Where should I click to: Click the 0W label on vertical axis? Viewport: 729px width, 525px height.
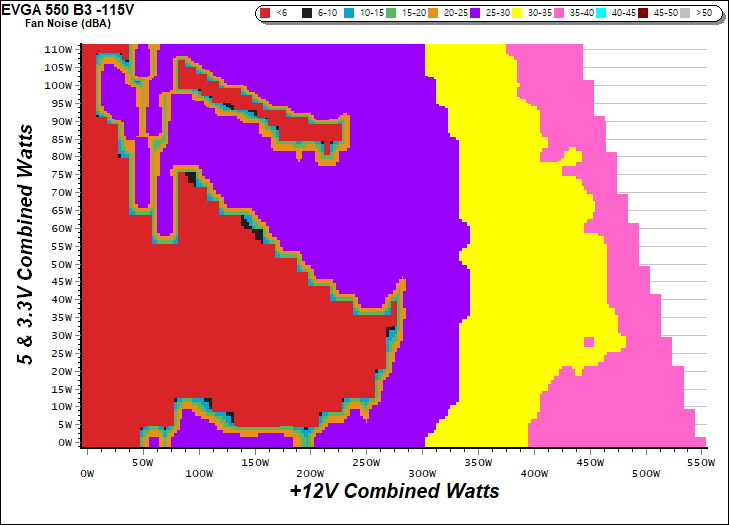(65, 442)
